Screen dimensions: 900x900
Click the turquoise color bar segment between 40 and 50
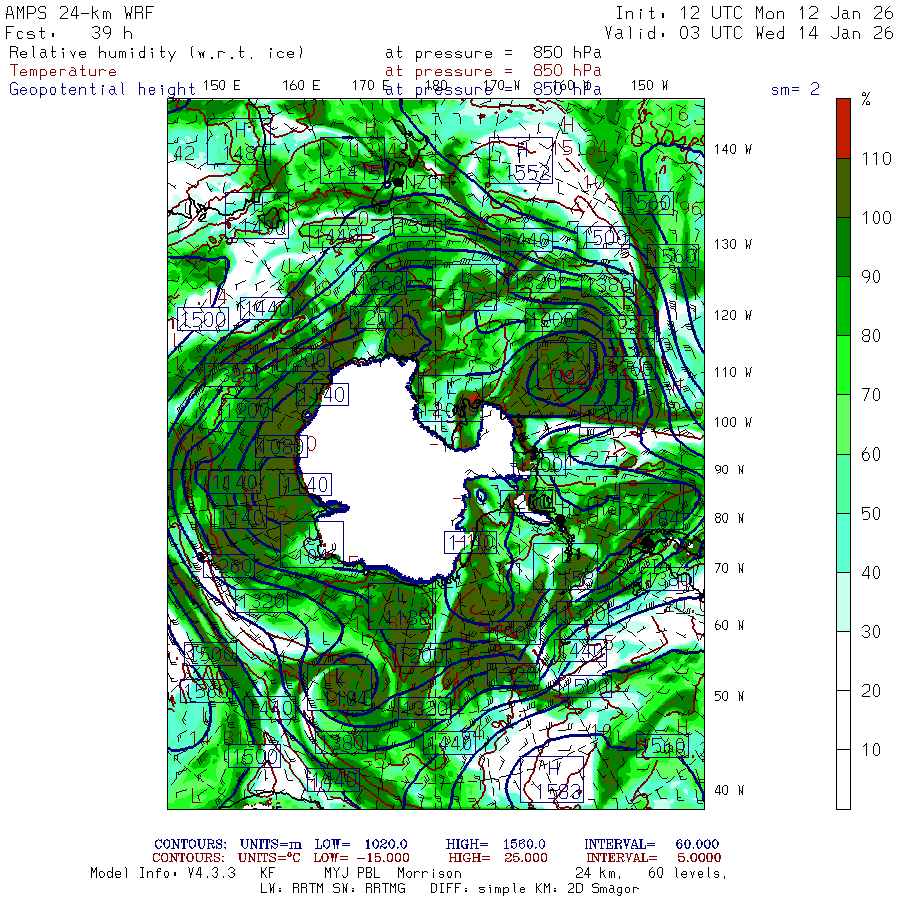(843, 542)
